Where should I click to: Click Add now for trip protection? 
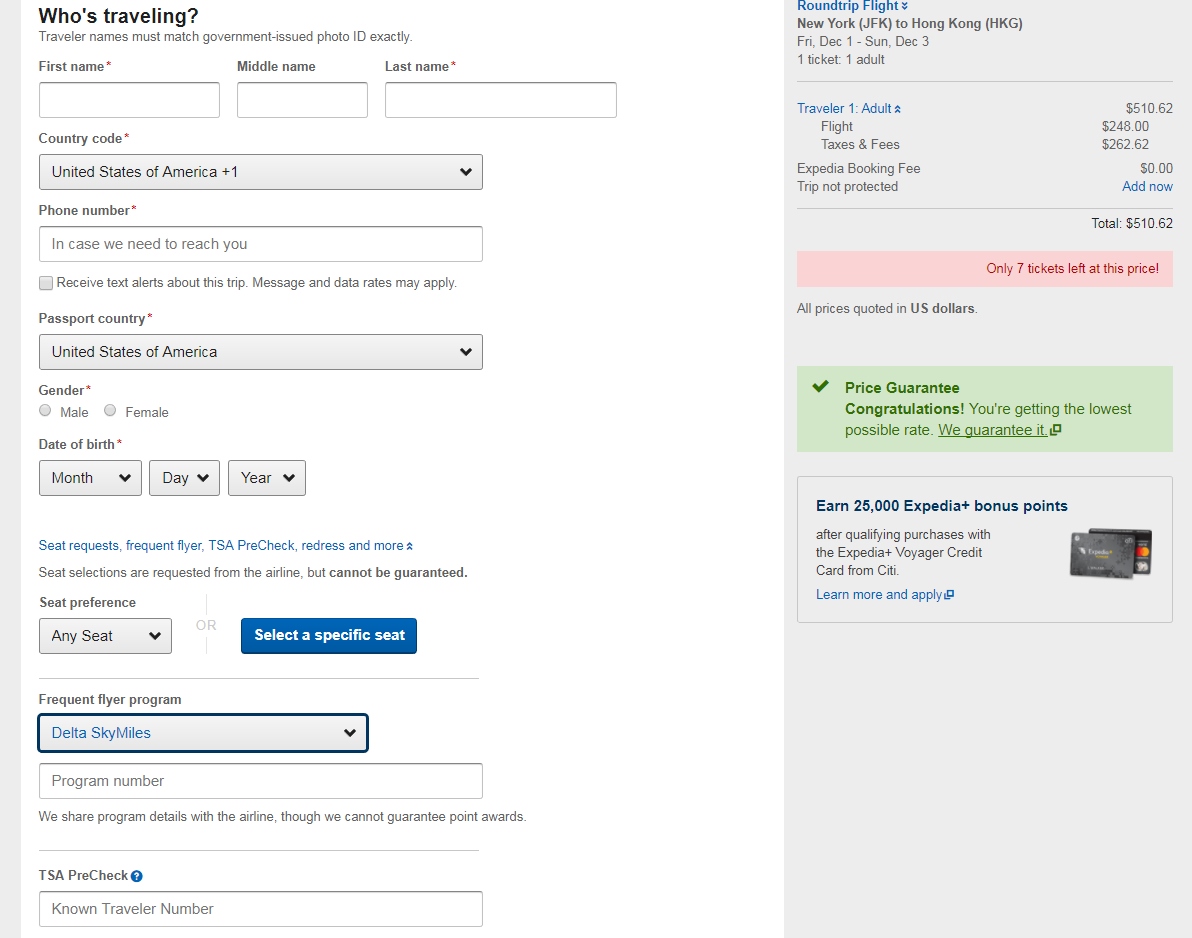pyautogui.click(x=1147, y=187)
